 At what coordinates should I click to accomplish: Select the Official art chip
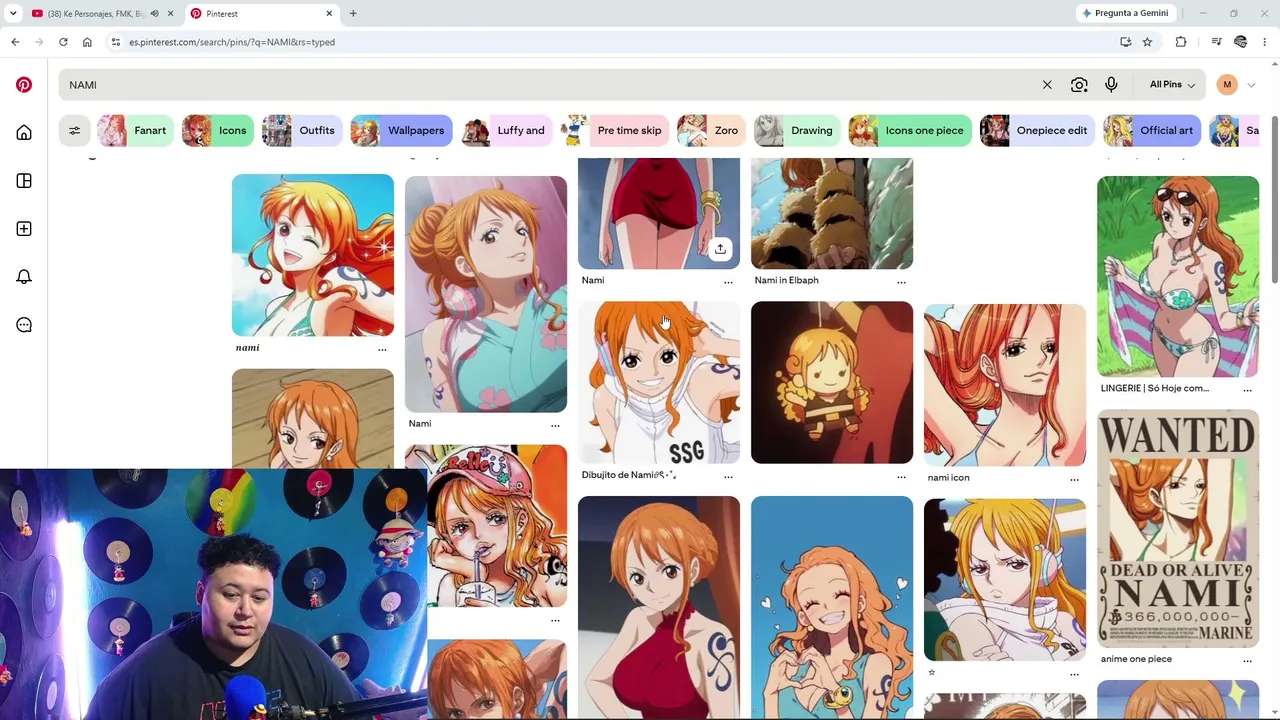1152,131
